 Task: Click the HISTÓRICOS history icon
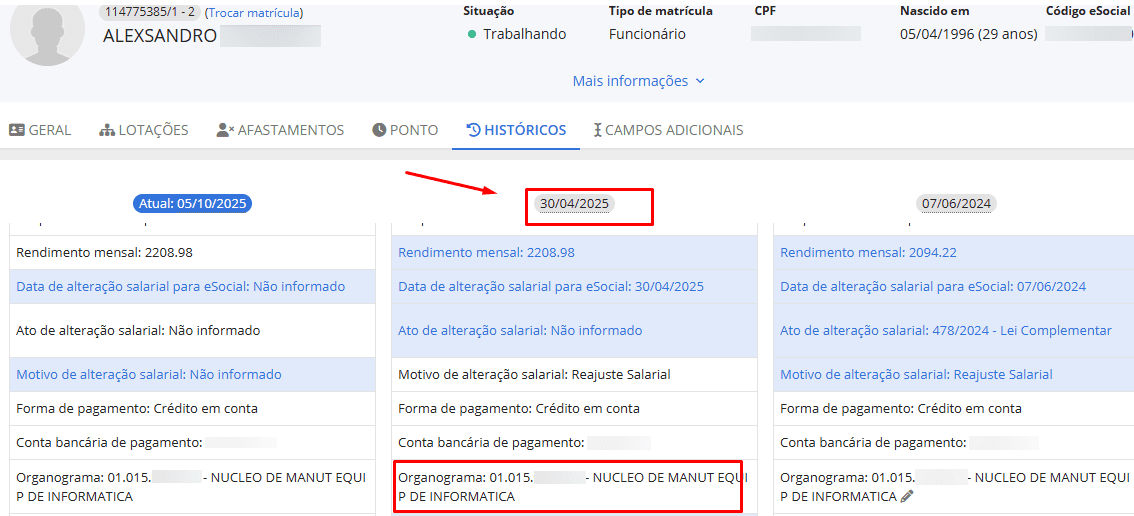474,130
